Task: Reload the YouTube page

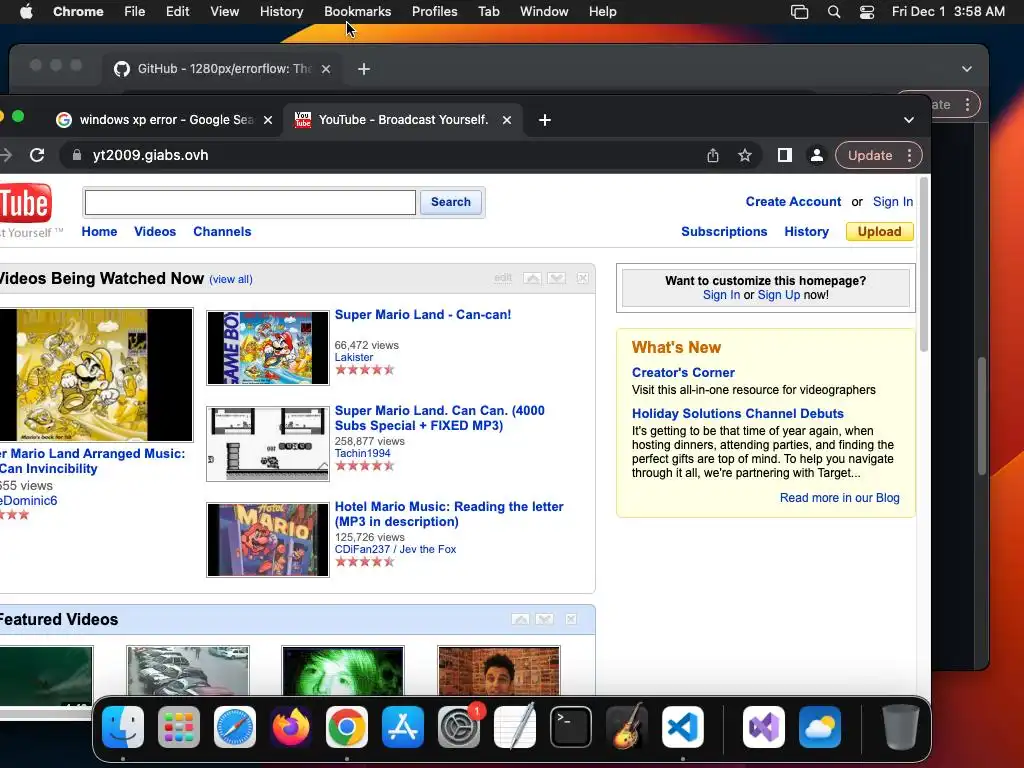Action: tap(37, 155)
